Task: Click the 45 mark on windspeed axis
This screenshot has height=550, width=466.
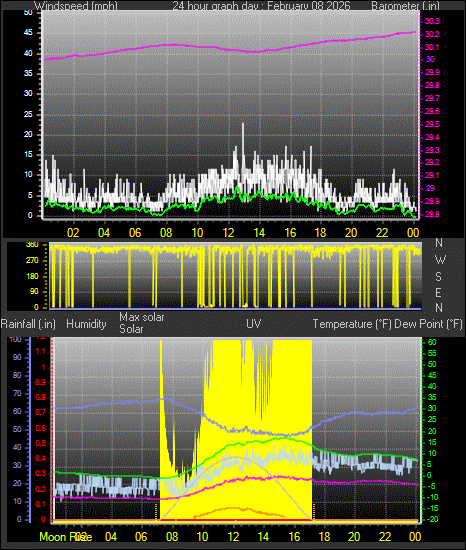Action: tap(28, 33)
